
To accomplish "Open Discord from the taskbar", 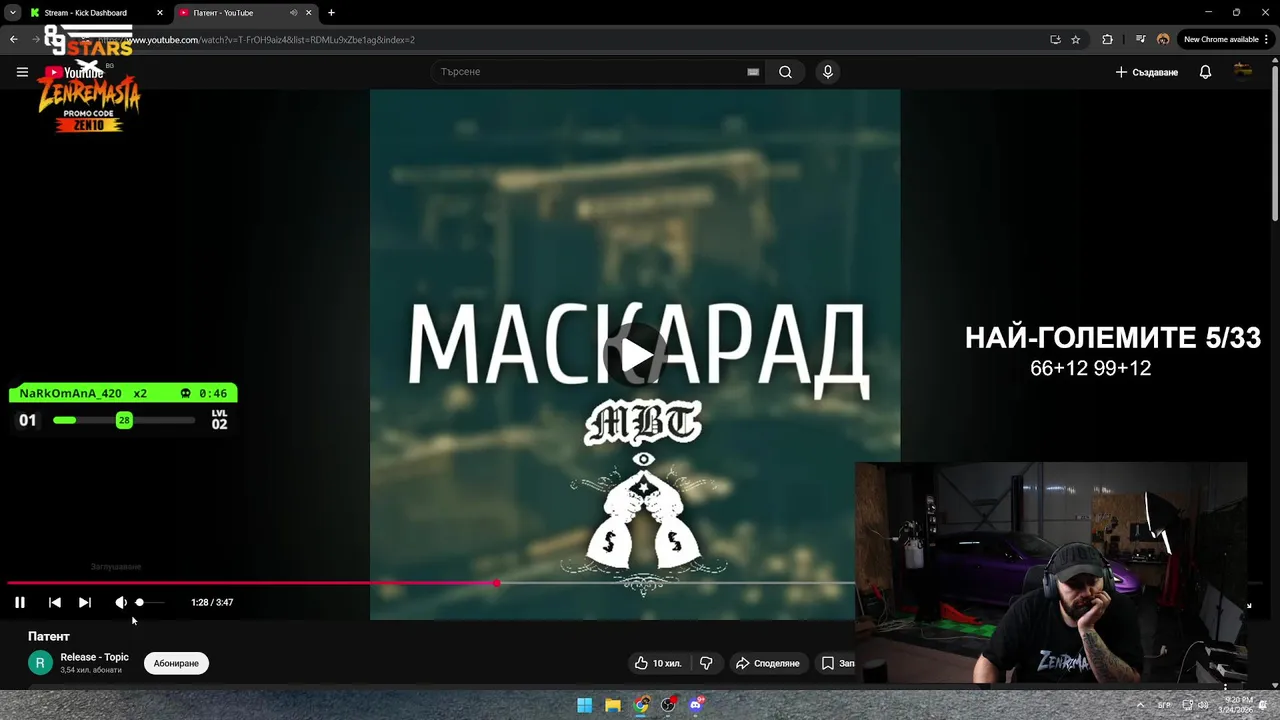I will coord(696,705).
